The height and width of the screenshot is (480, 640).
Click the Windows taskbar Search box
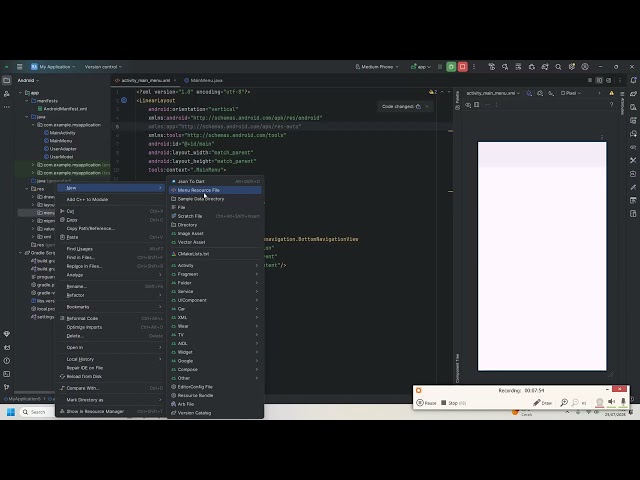pos(37,412)
